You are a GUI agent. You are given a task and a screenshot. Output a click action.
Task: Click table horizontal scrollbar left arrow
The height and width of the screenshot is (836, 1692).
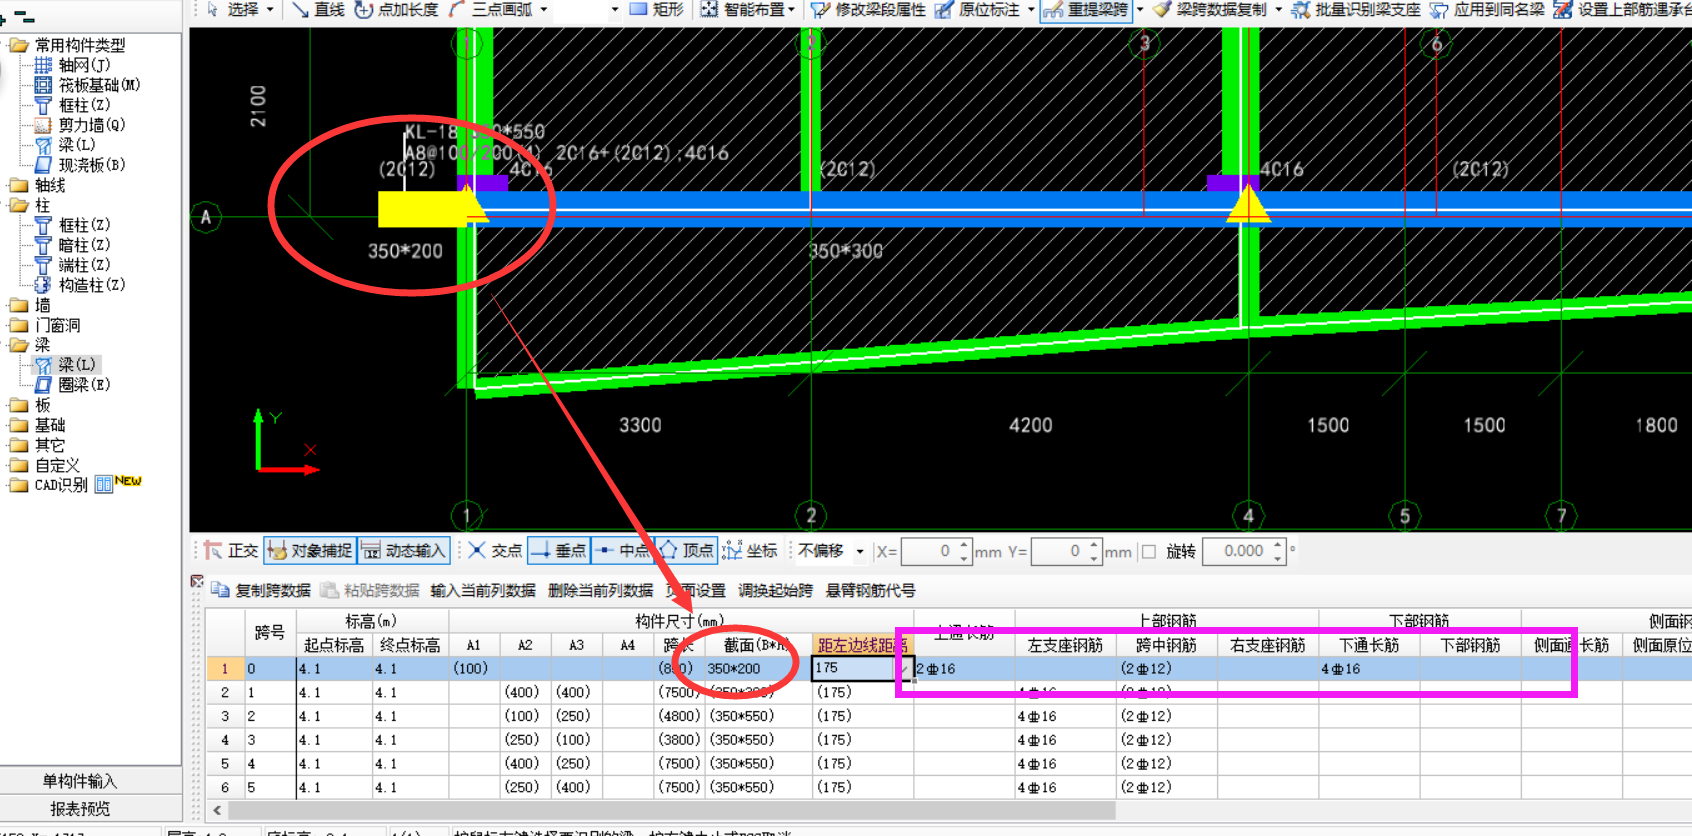pos(218,810)
